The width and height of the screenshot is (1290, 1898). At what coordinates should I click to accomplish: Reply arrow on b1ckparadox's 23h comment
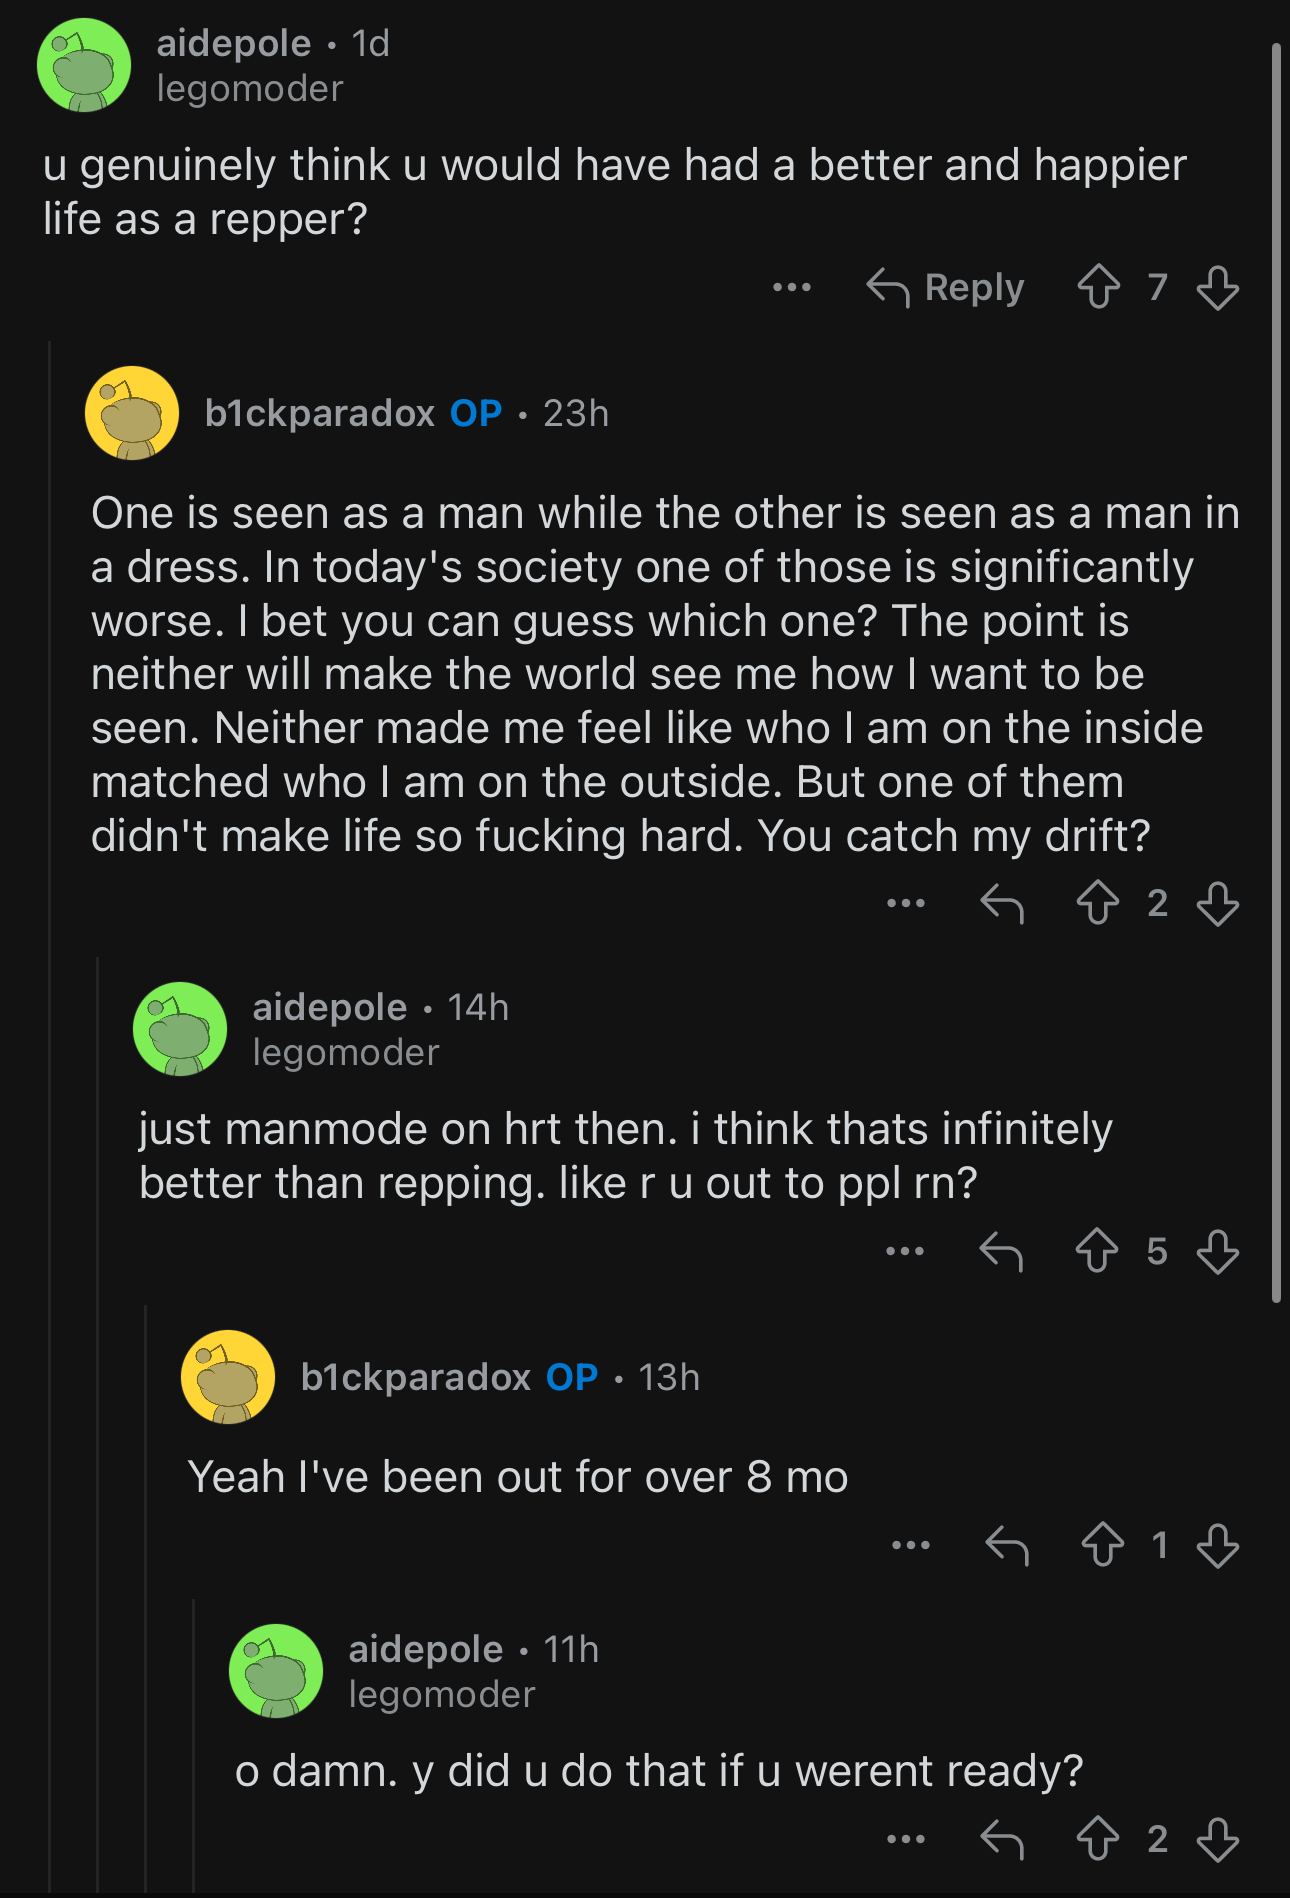pos(1002,903)
